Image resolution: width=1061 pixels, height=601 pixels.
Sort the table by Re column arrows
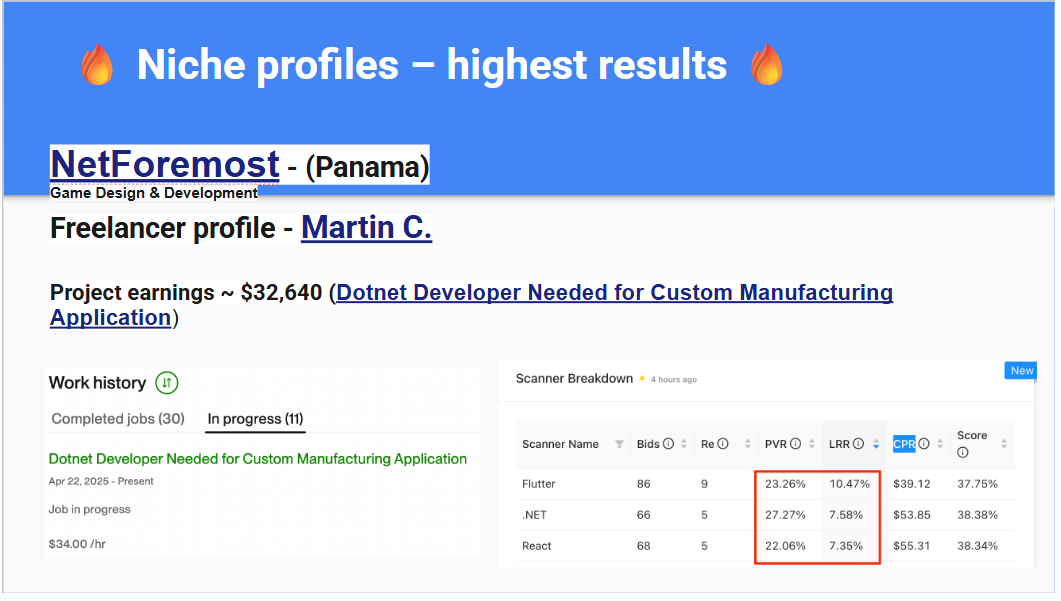748,444
